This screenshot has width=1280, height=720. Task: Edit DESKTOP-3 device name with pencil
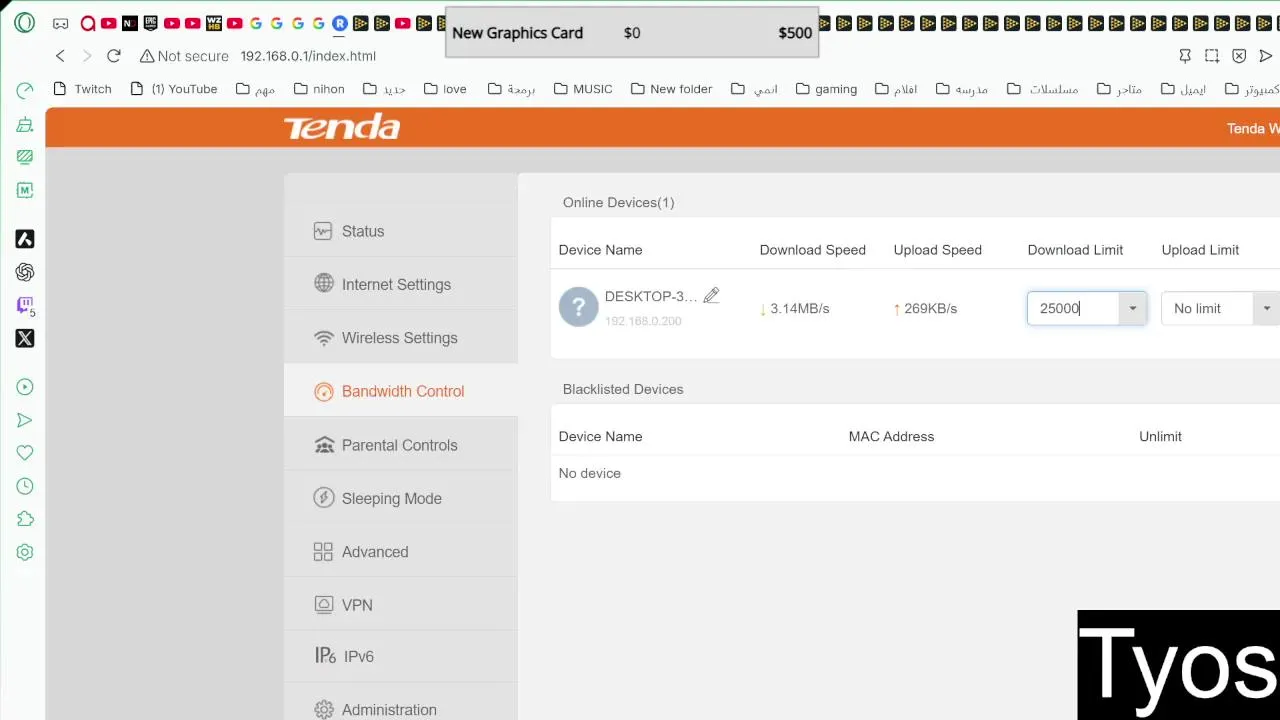(711, 295)
